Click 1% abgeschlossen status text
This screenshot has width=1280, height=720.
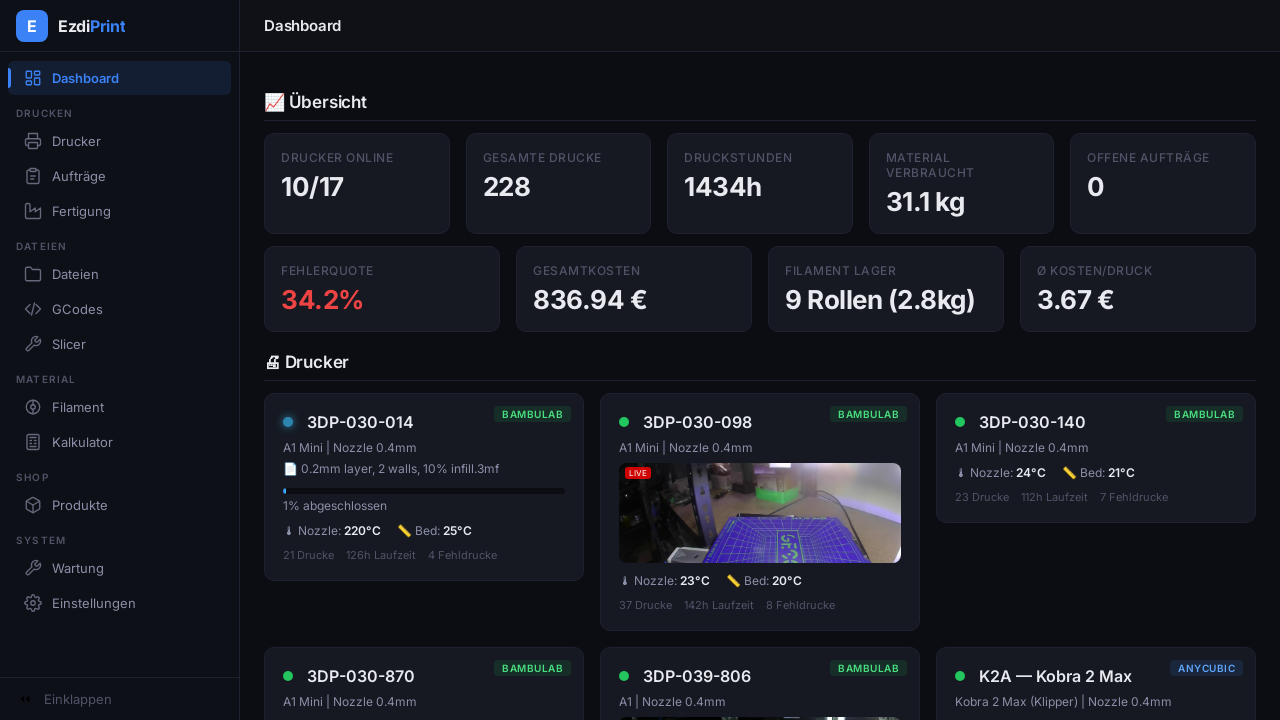click(335, 506)
